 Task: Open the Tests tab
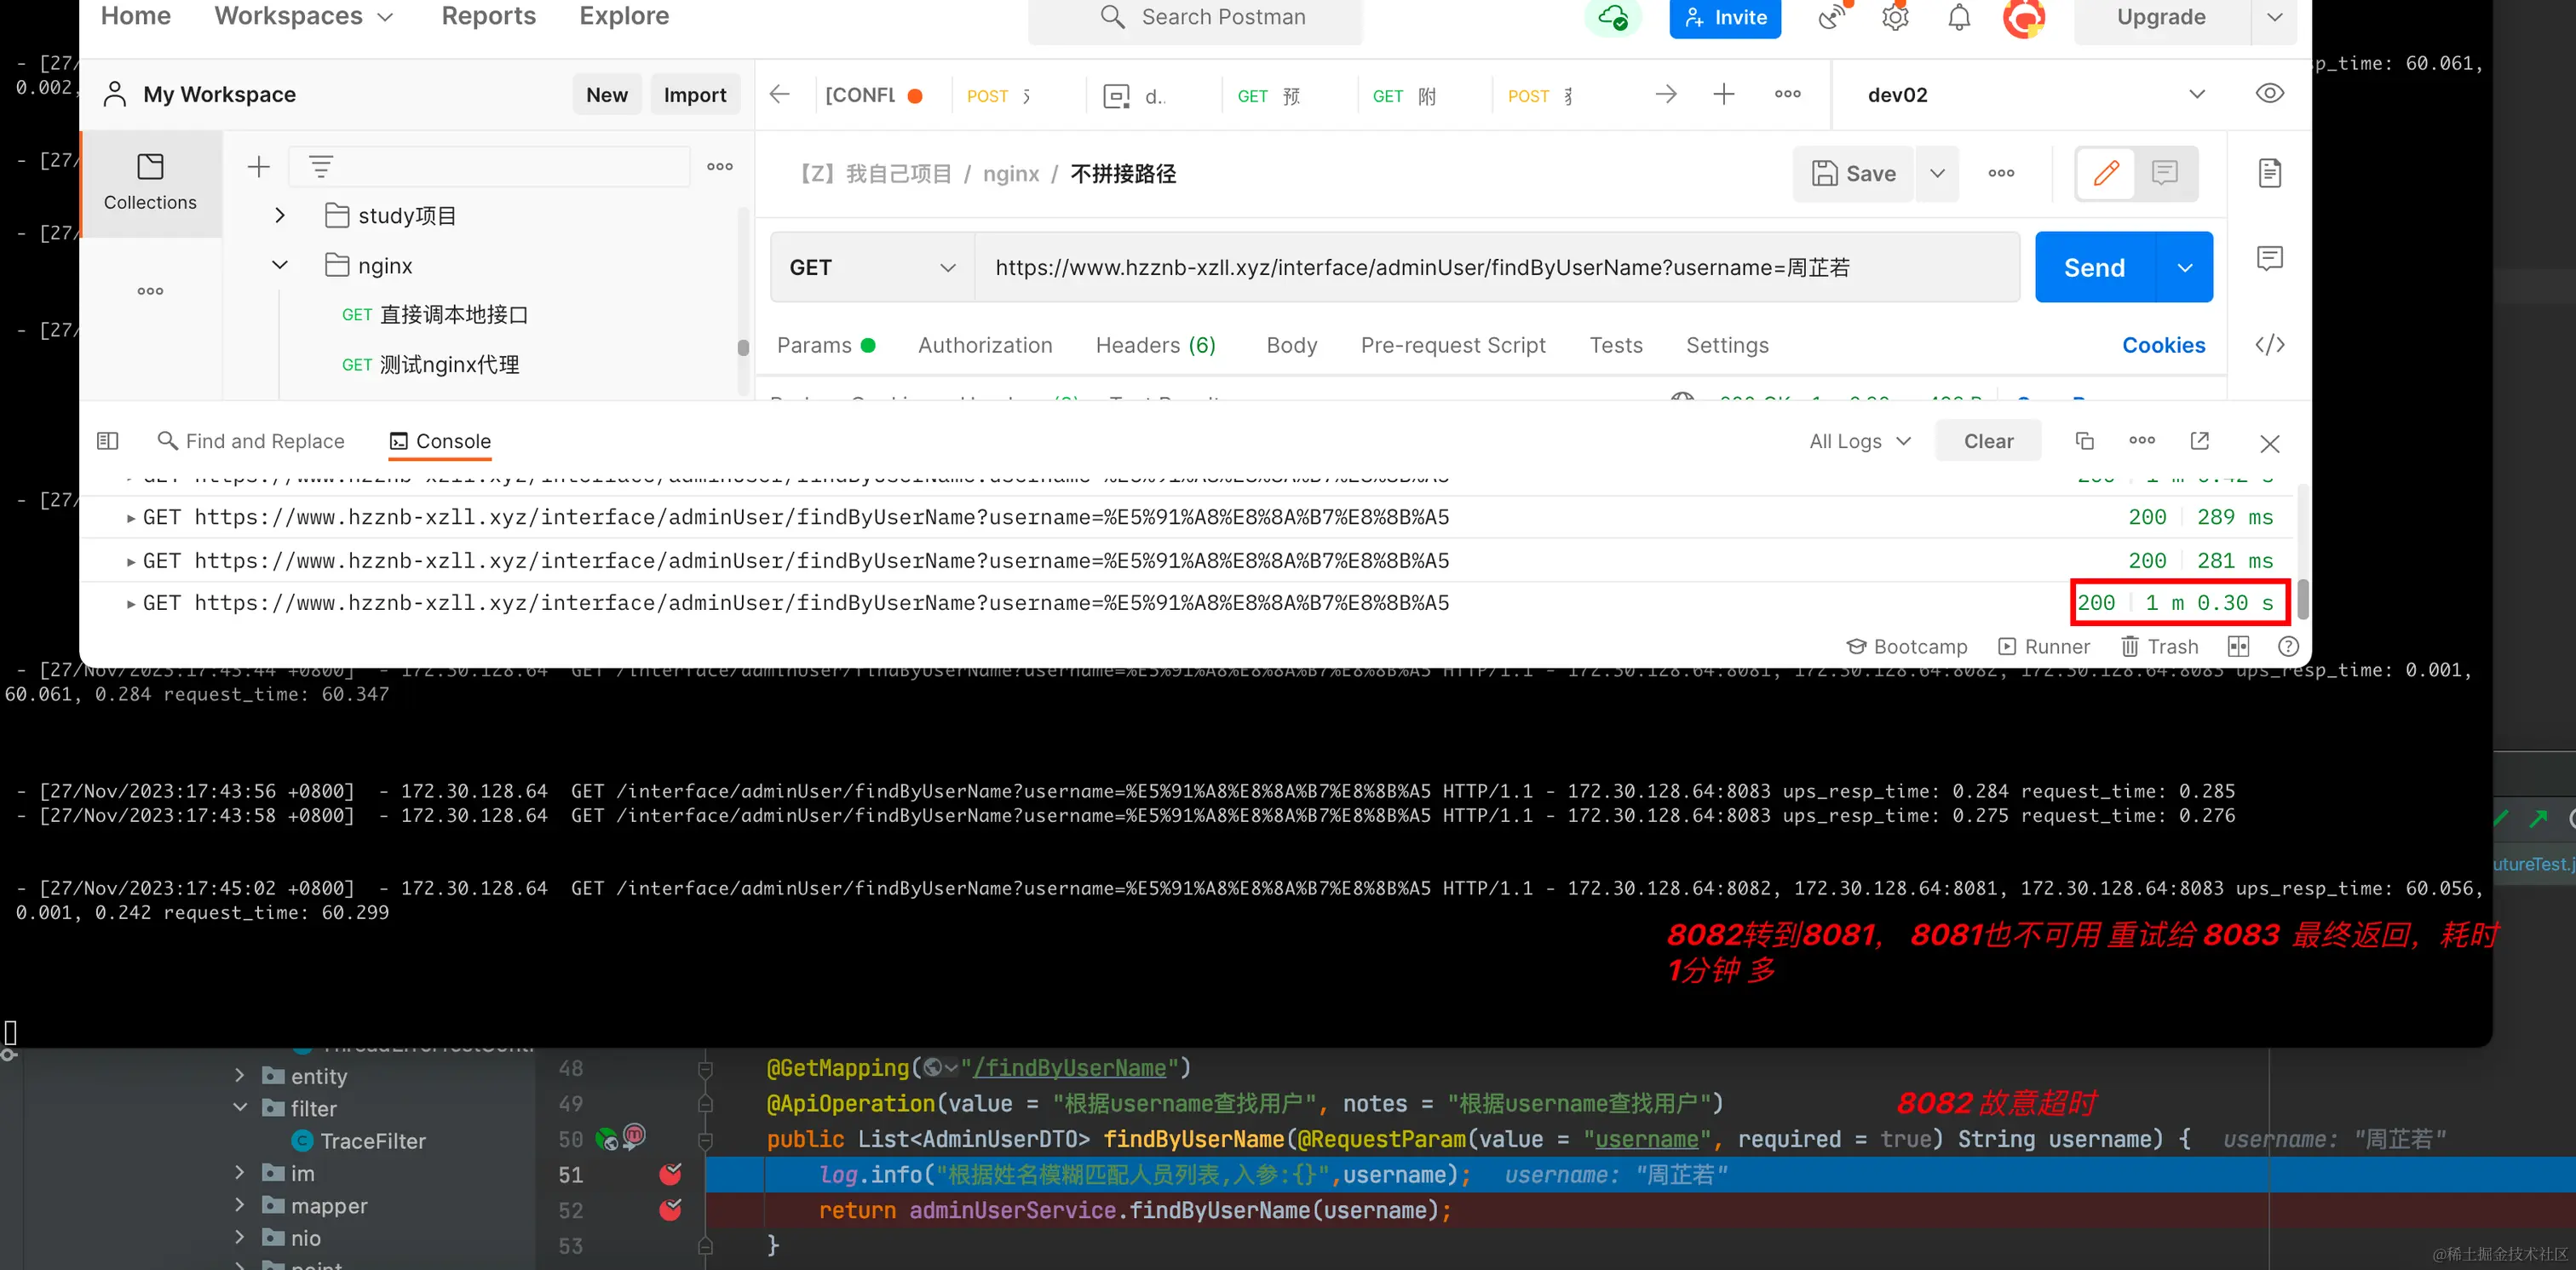click(1616, 345)
